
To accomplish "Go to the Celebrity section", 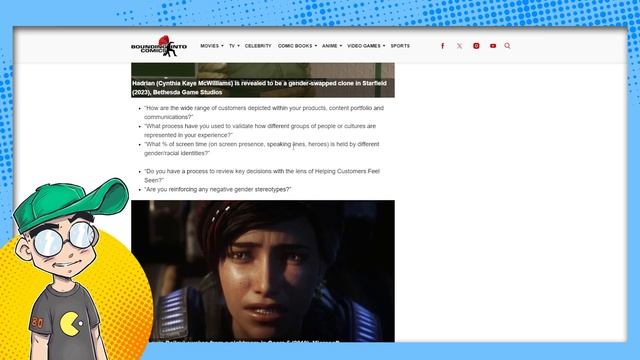I will coord(258,46).
